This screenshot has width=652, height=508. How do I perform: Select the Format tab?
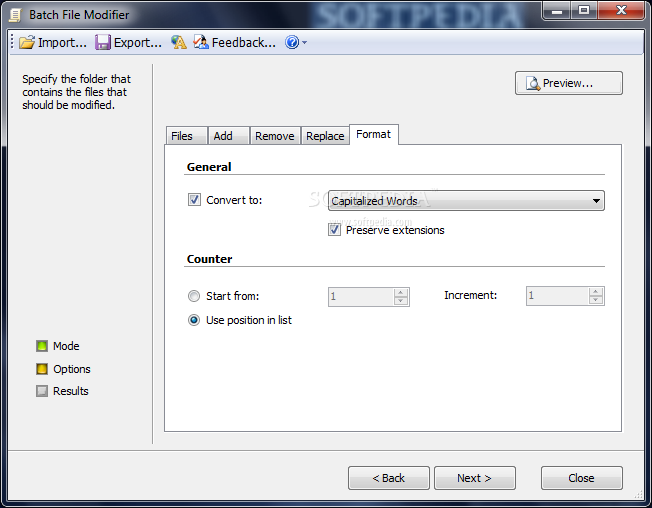click(x=374, y=134)
